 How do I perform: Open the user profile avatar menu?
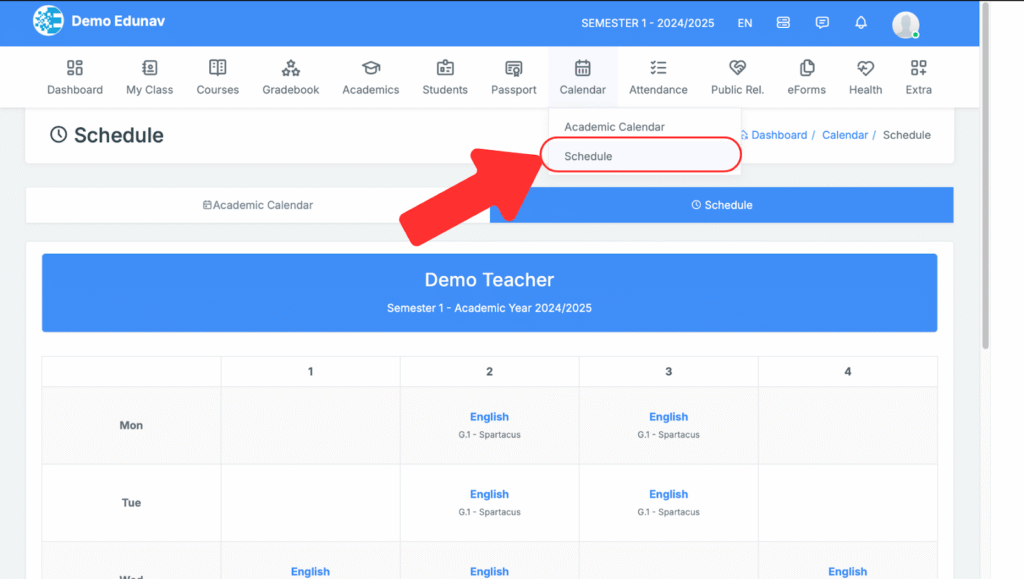pos(906,24)
